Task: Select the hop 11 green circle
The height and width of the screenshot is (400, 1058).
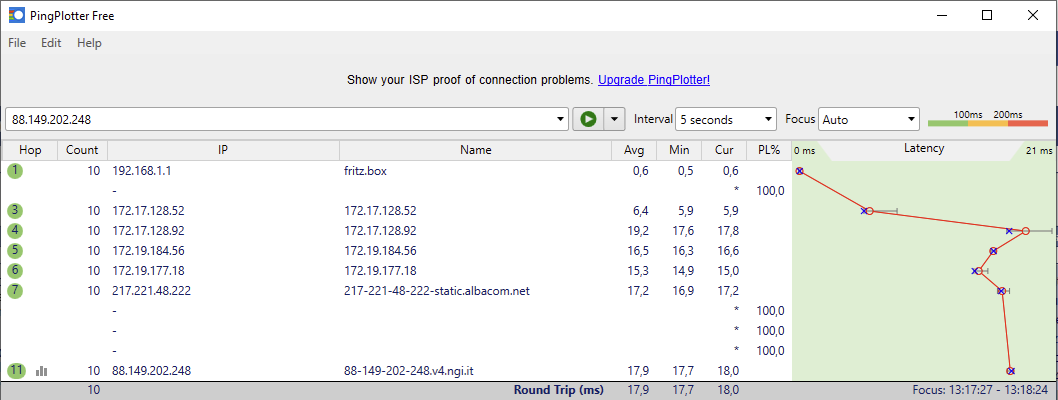Action: tap(16, 370)
